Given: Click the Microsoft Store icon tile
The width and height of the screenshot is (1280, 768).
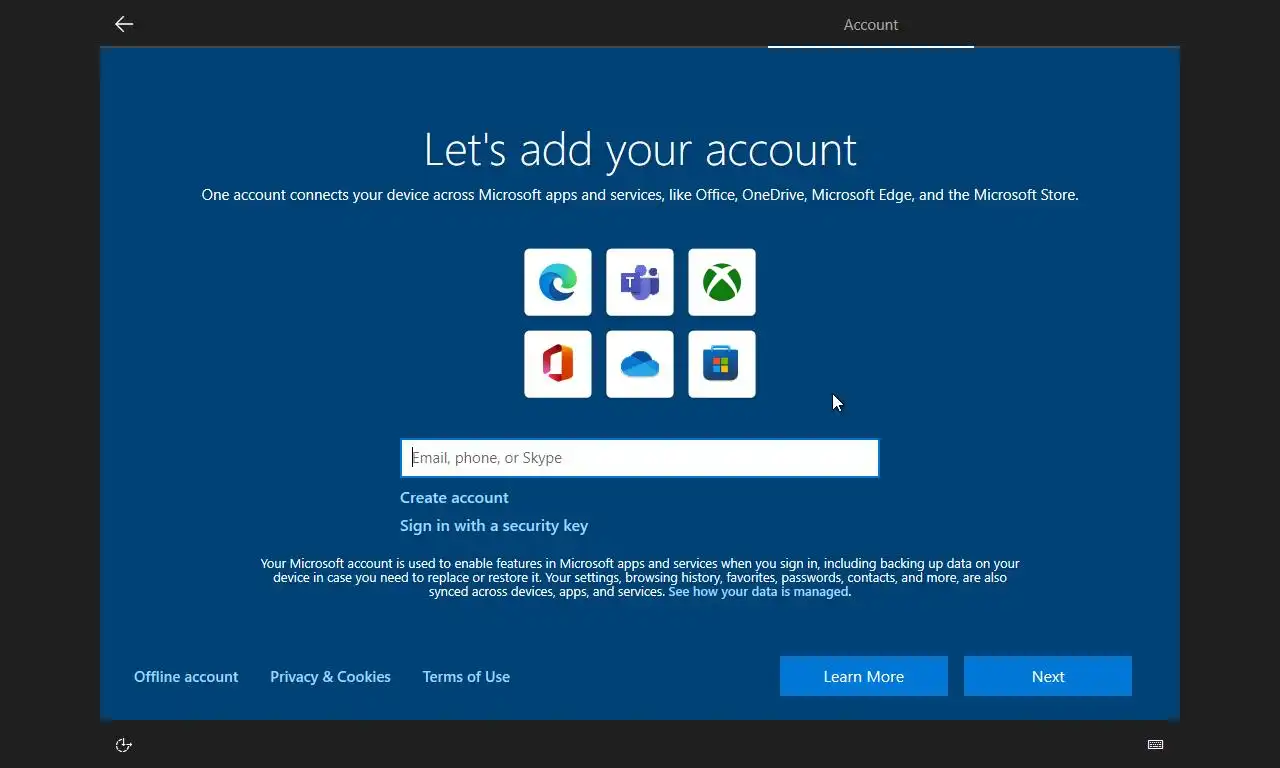Looking at the screenshot, I should (722, 364).
